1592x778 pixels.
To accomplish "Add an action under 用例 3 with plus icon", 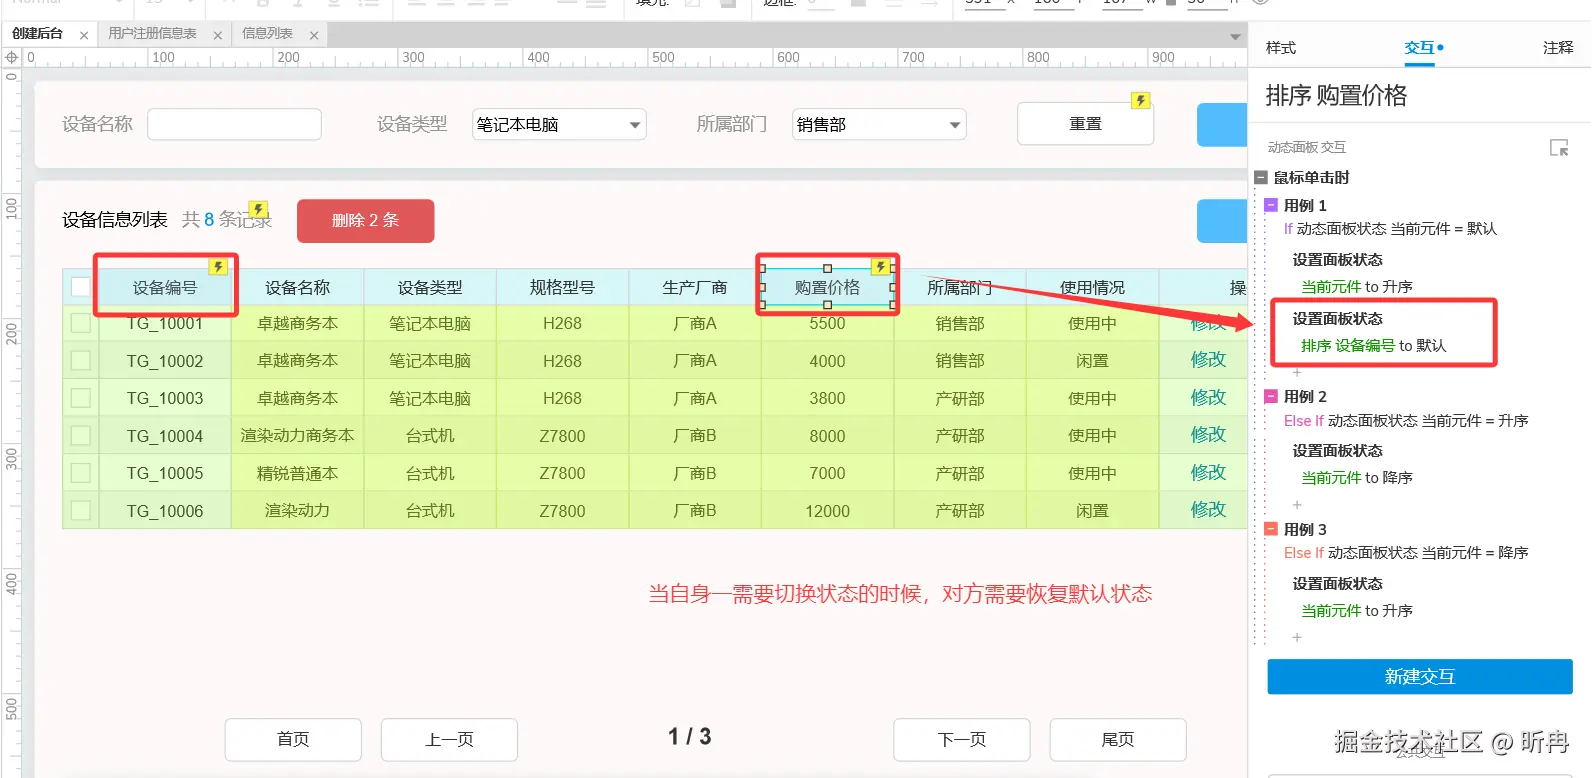I will (x=1297, y=637).
